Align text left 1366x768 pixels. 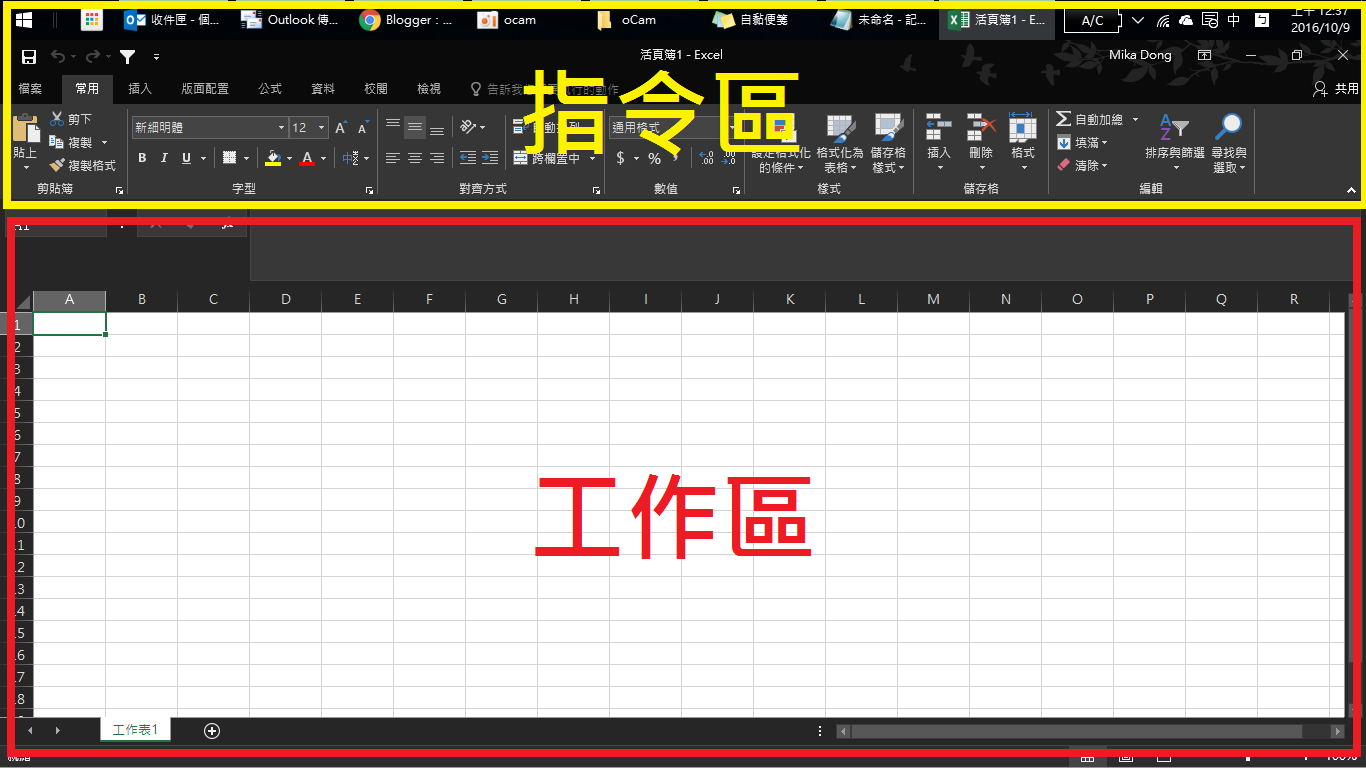point(393,158)
